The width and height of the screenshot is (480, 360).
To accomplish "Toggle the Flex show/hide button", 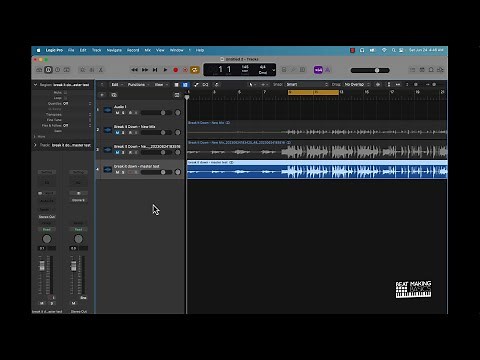I will (206, 85).
